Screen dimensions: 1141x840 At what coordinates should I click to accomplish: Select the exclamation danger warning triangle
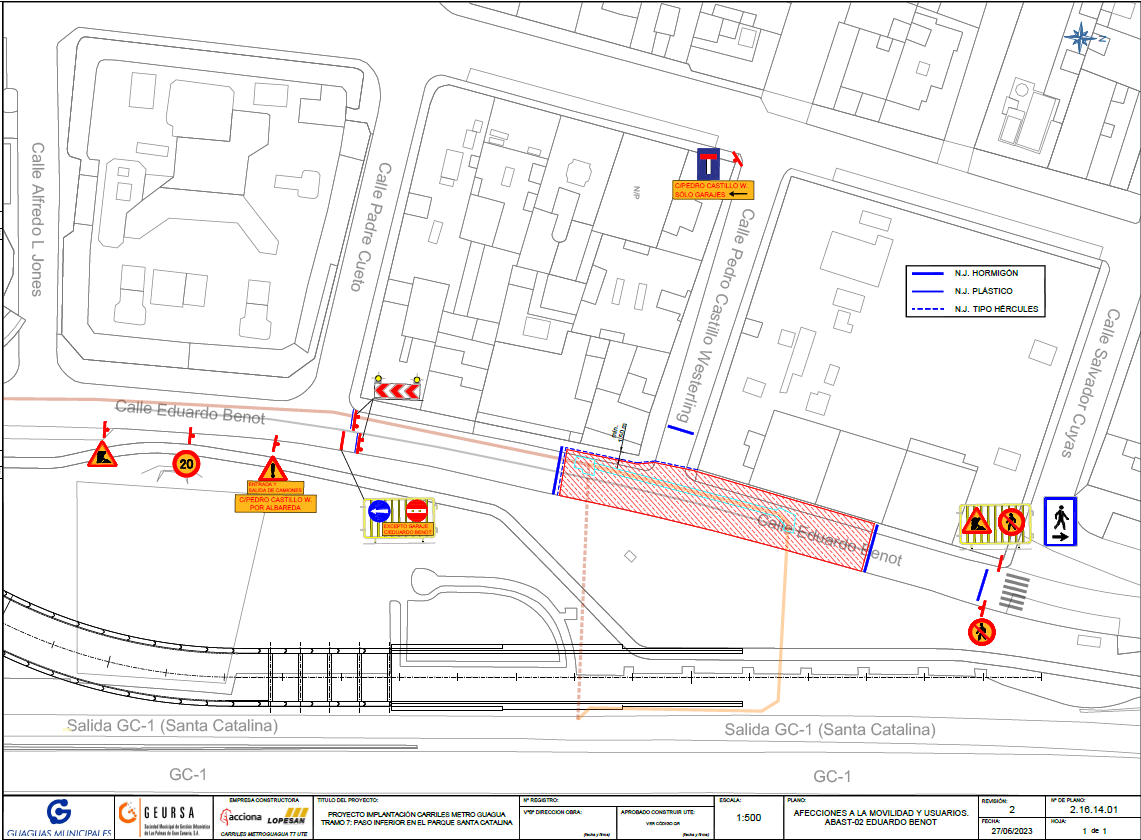coord(273,469)
